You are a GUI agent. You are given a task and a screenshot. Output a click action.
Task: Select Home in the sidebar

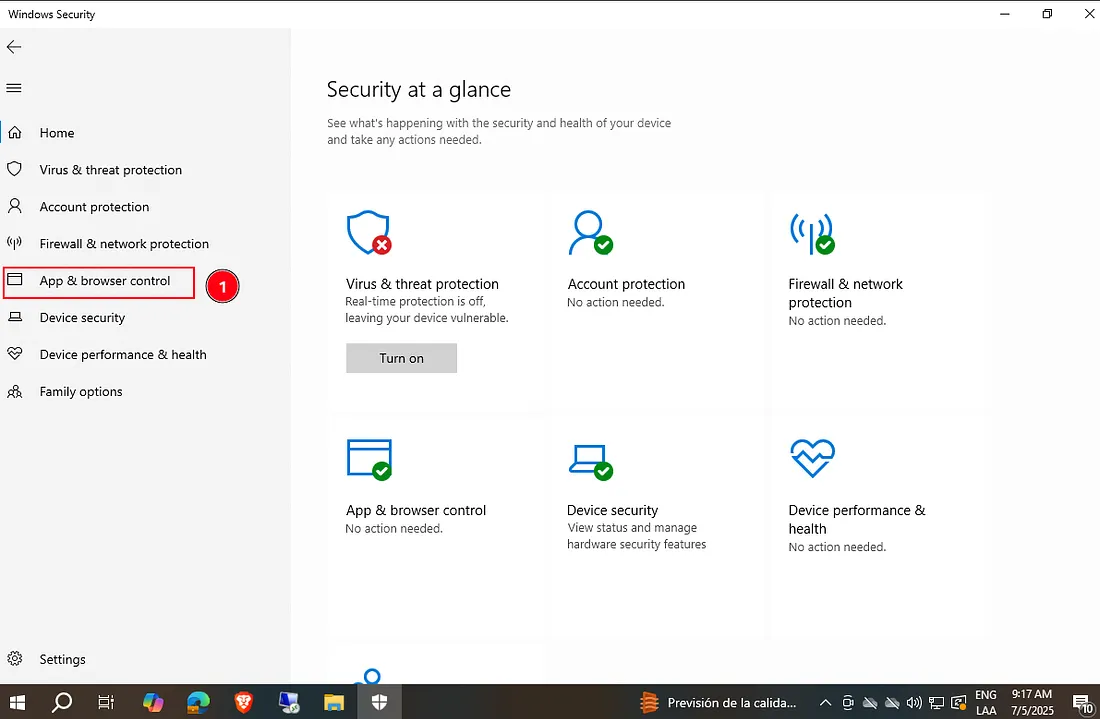(57, 133)
